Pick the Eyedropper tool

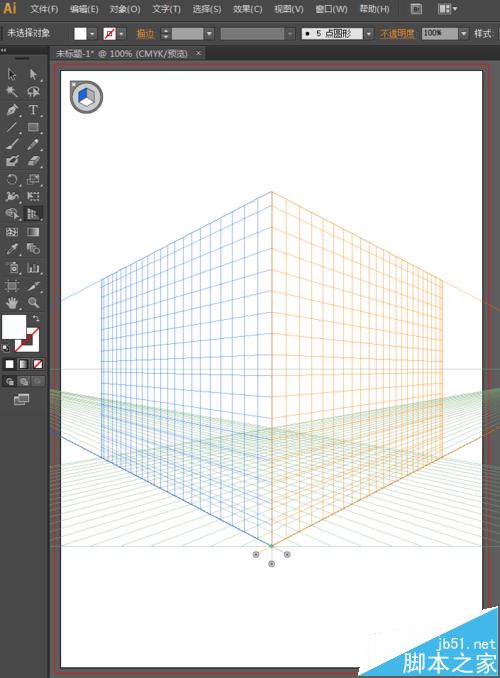12,249
